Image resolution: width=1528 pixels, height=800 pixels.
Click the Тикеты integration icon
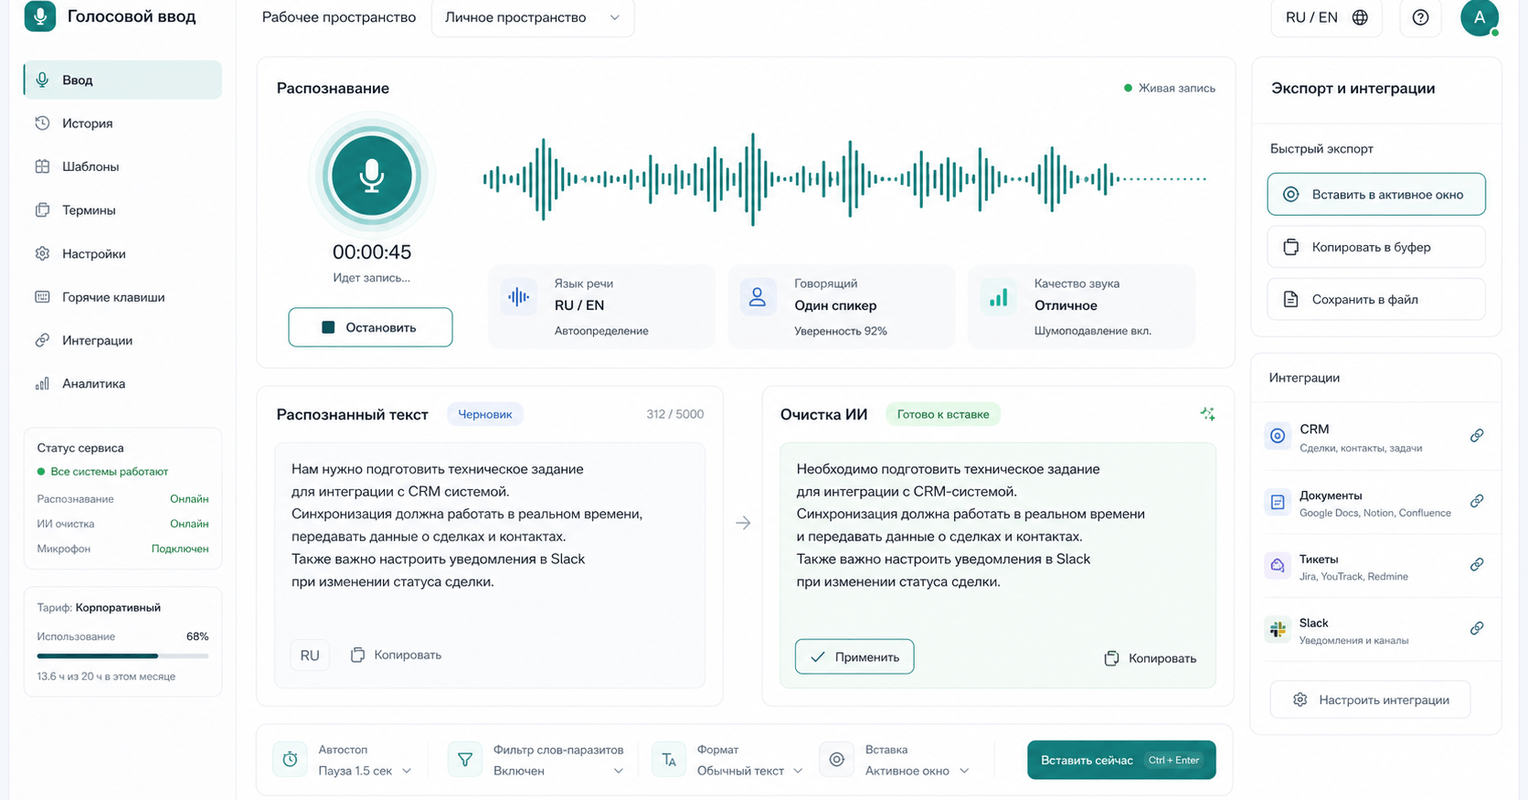point(1277,566)
